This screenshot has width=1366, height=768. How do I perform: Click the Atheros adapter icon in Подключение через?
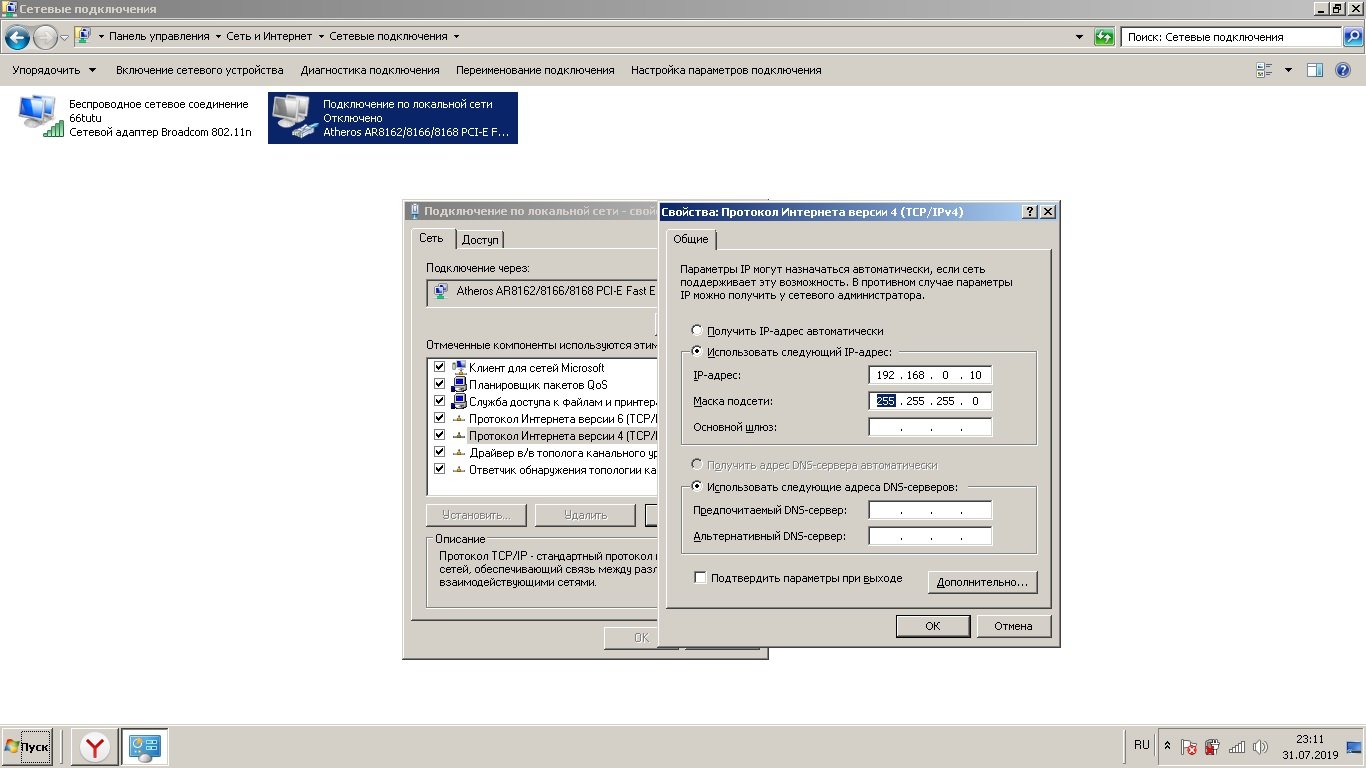coord(442,292)
